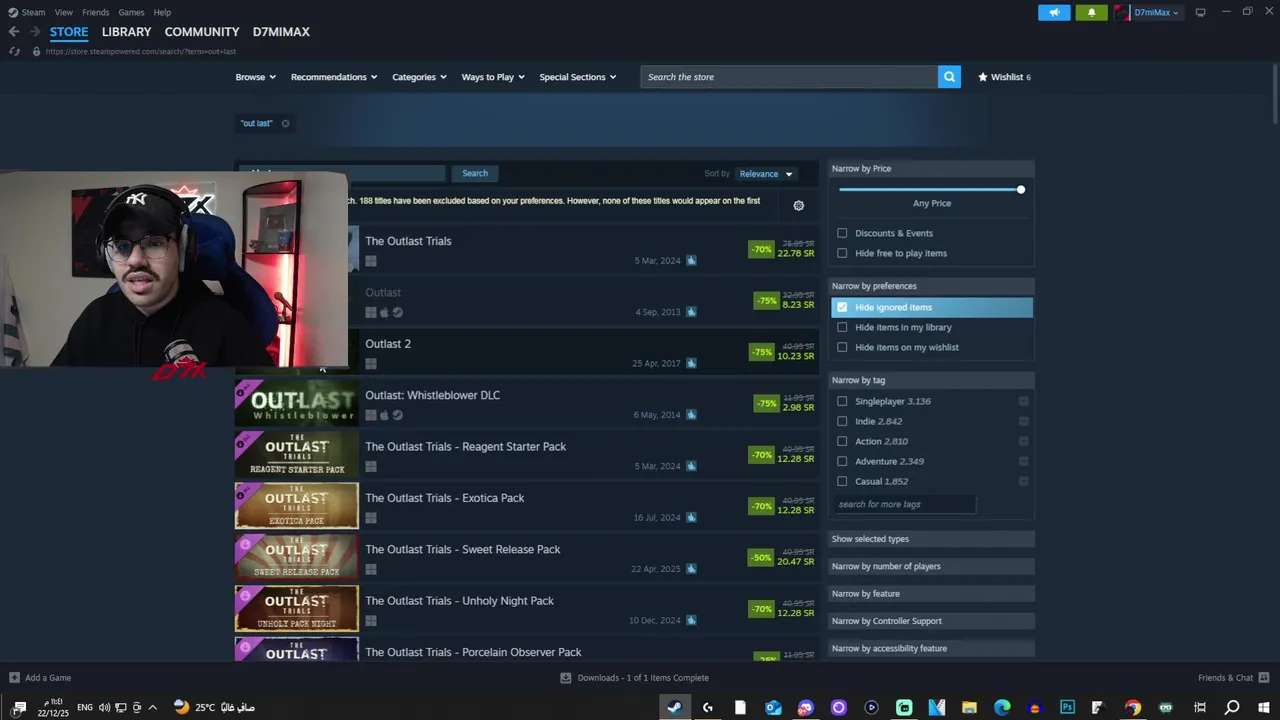Open the Games menu
The image size is (1280, 720).
coord(131,12)
